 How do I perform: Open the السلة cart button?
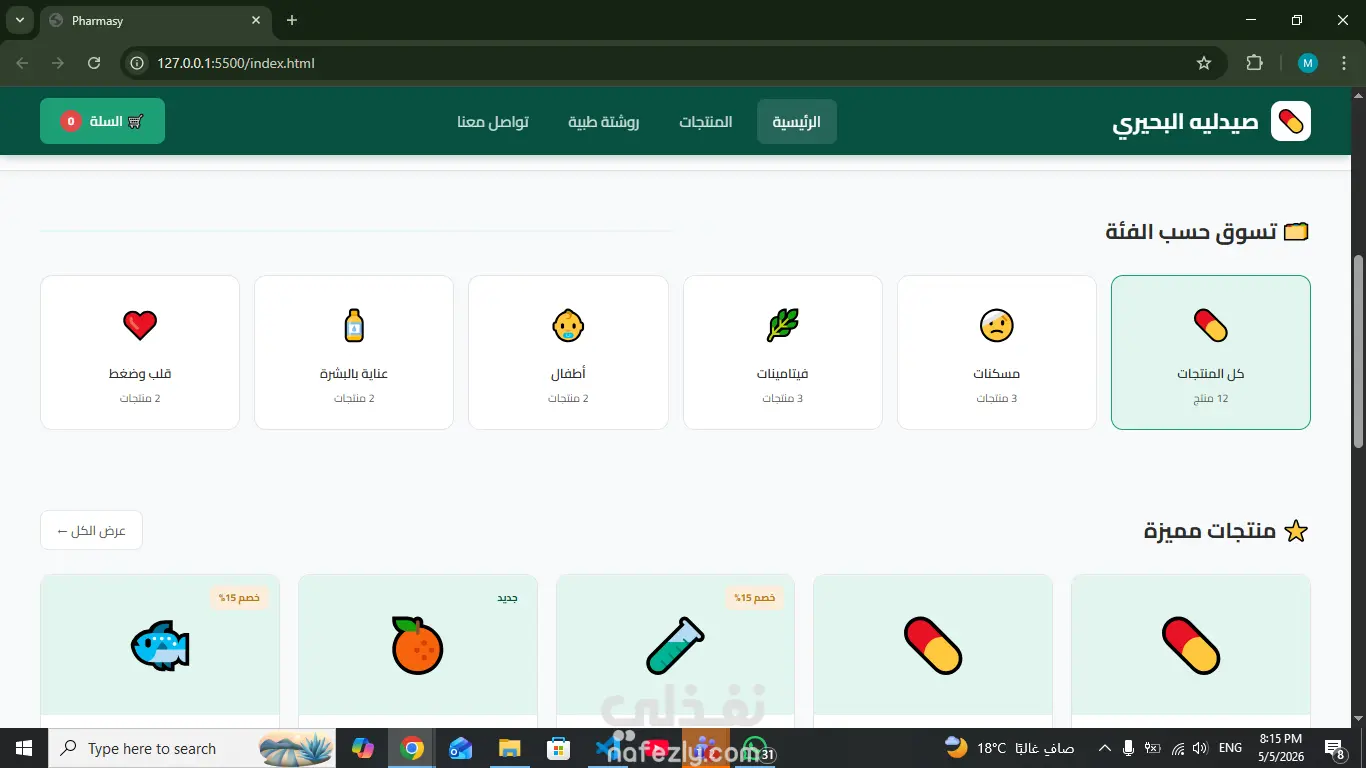(x=102, y=121)
